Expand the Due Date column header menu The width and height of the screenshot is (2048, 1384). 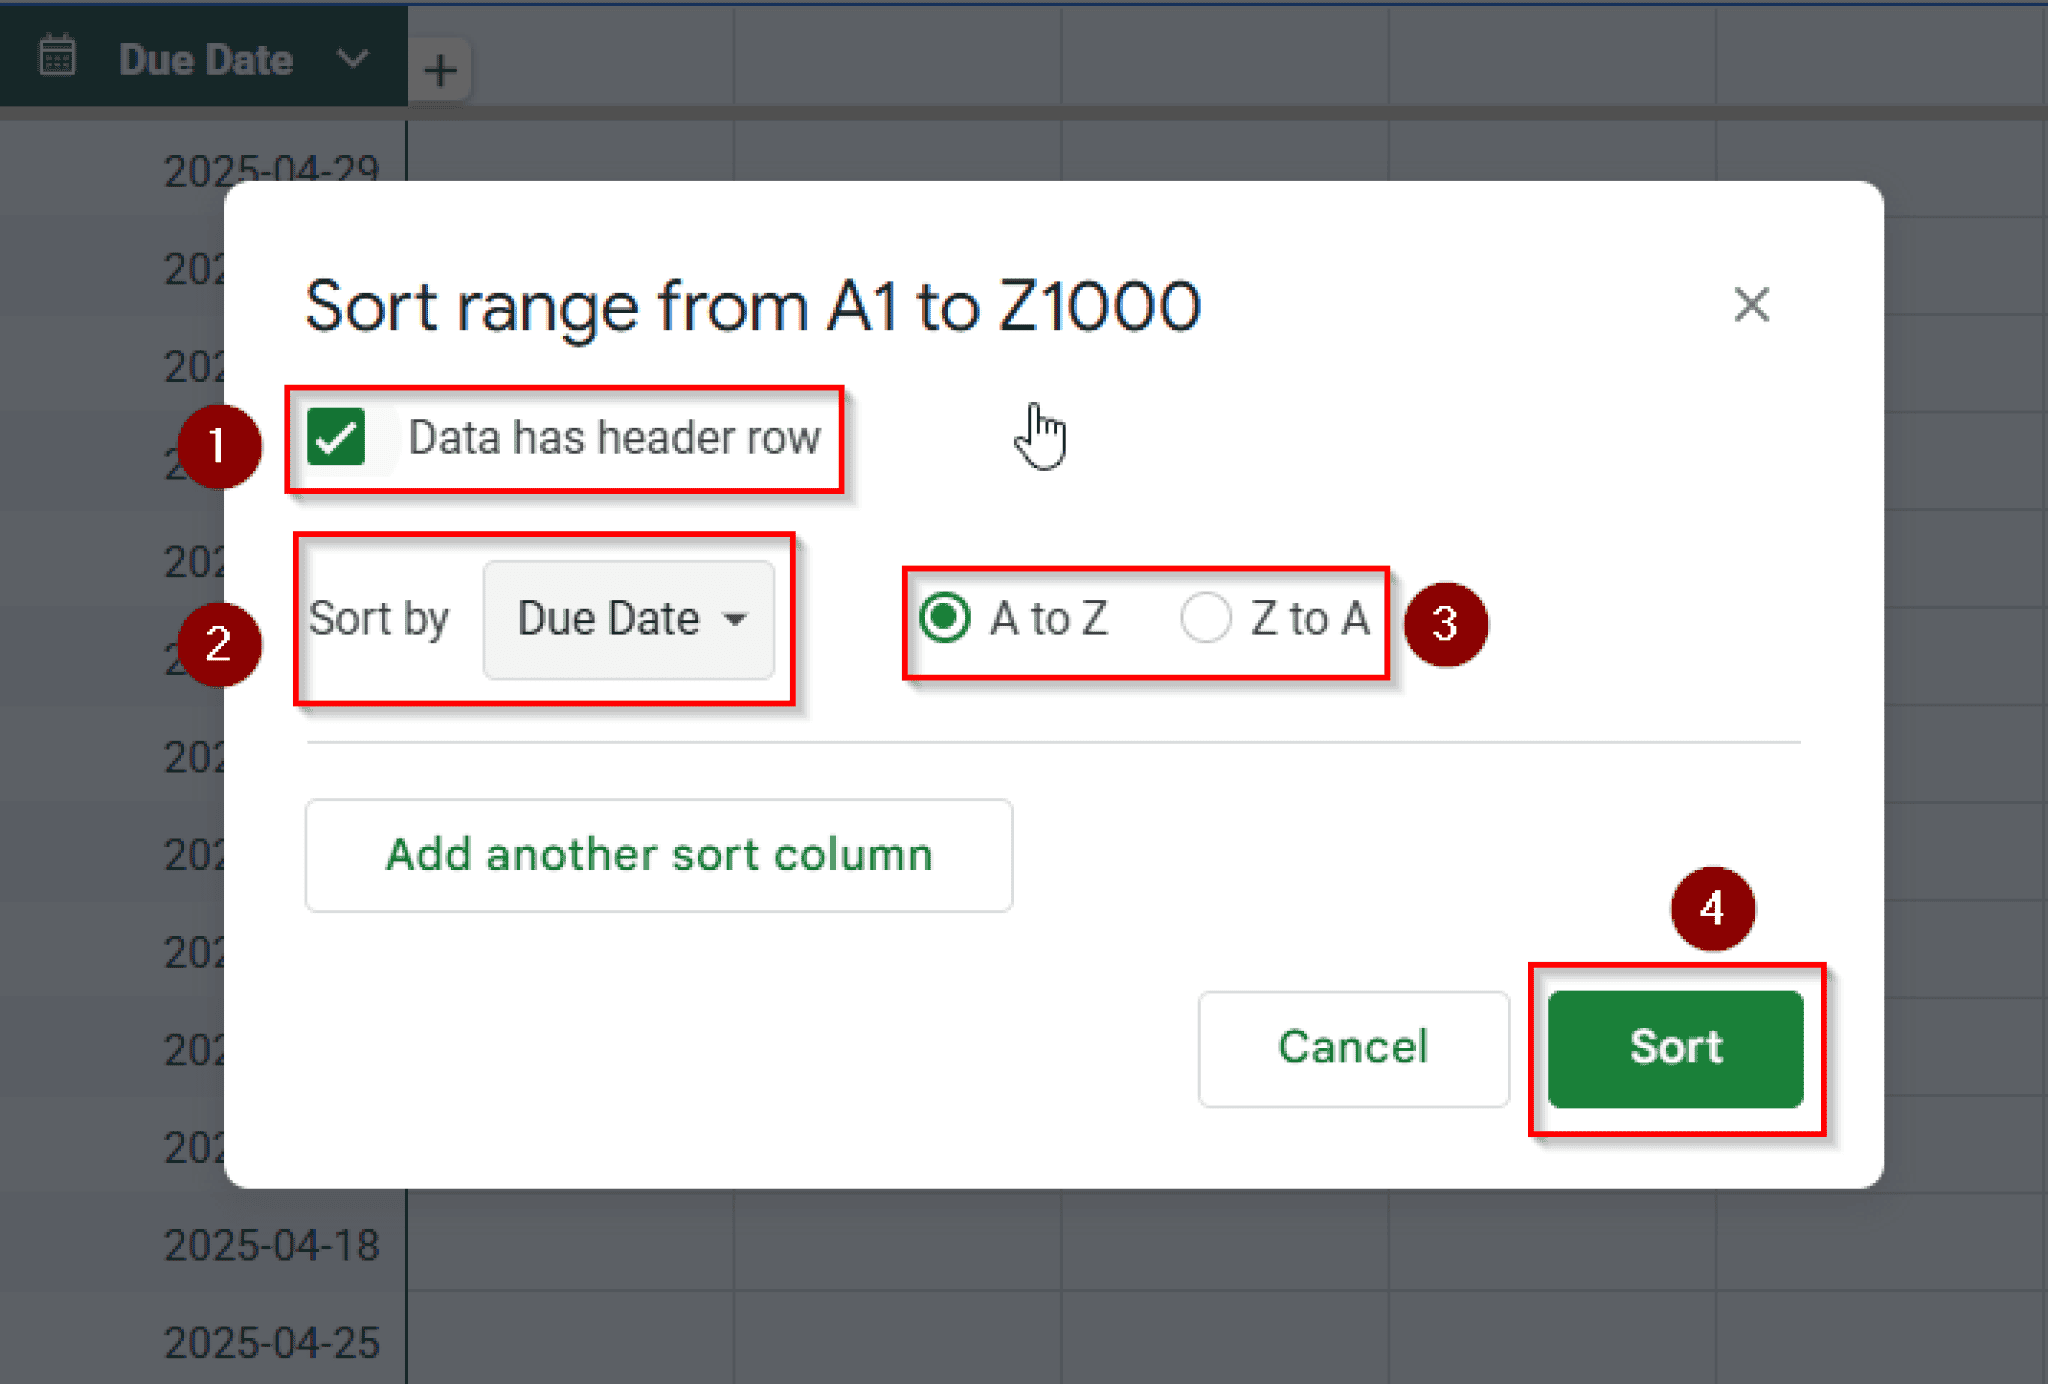pos(352,60)
